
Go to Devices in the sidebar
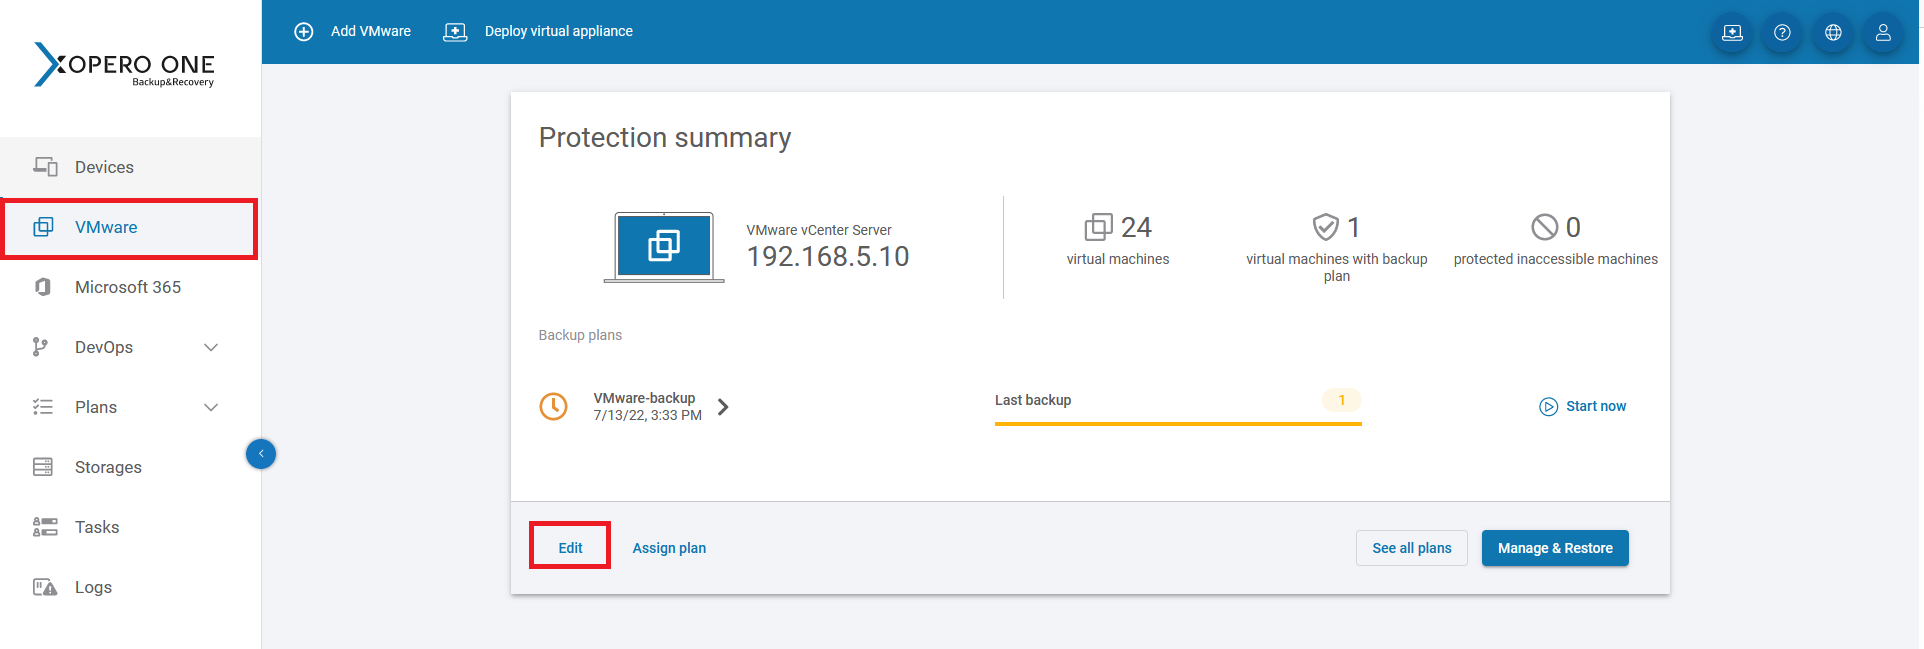point(104,167)
